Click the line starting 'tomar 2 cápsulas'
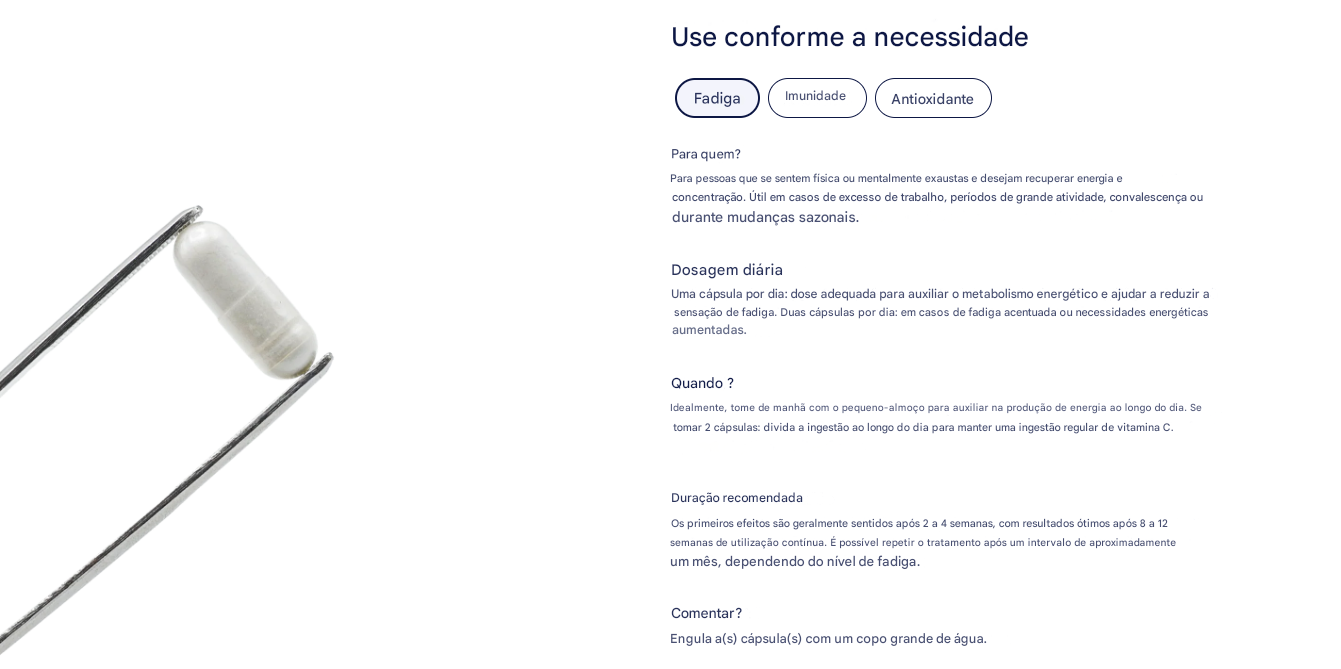The image size is (1341, 669). click(x=922, y=427)
